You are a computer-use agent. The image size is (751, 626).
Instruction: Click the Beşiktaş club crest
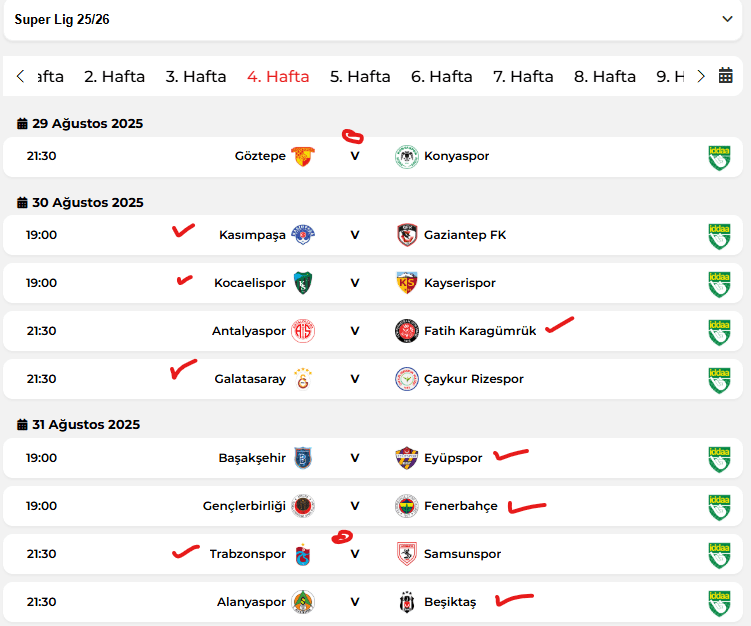(x=407, y=602)
